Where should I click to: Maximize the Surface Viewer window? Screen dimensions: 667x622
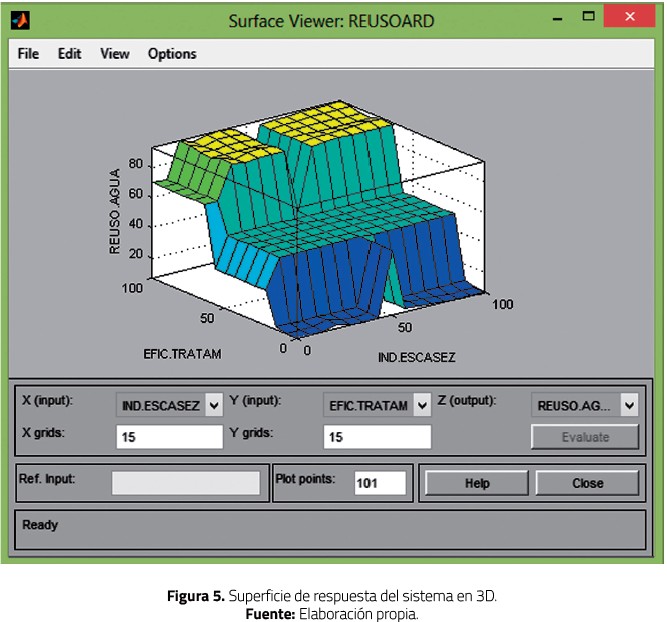point(589,18)
